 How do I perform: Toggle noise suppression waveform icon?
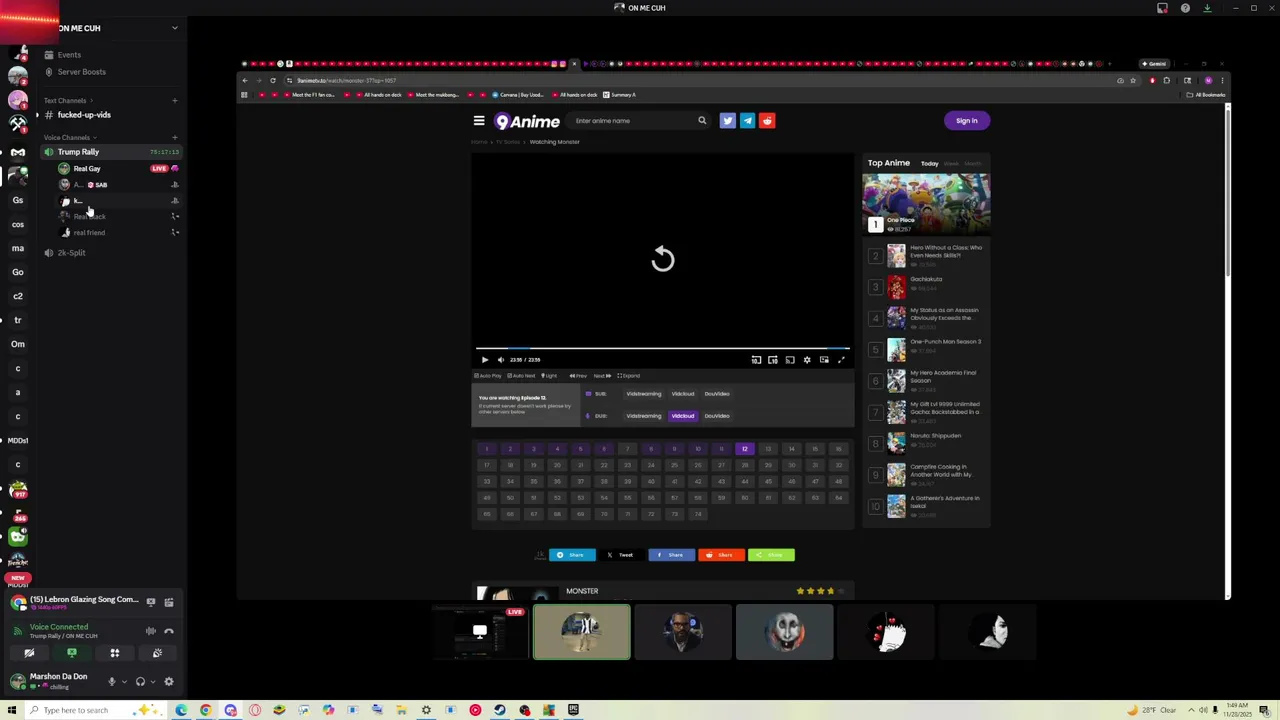point(150,631)
